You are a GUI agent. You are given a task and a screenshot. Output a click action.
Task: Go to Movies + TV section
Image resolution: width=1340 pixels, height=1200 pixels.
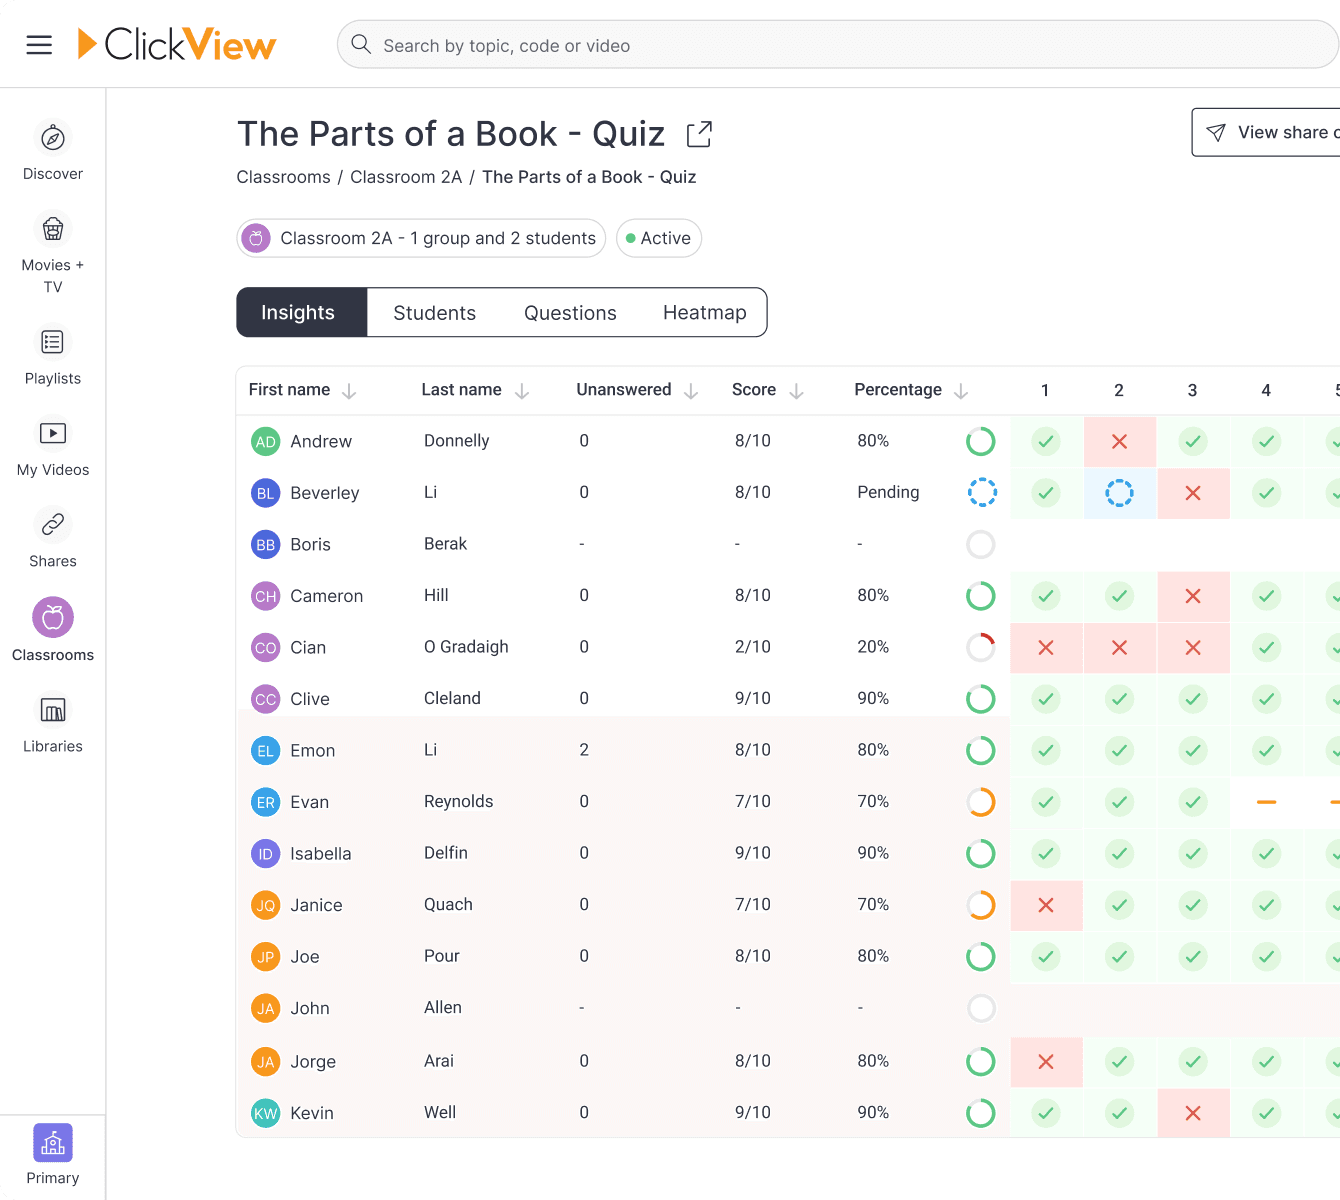point(53,230)
